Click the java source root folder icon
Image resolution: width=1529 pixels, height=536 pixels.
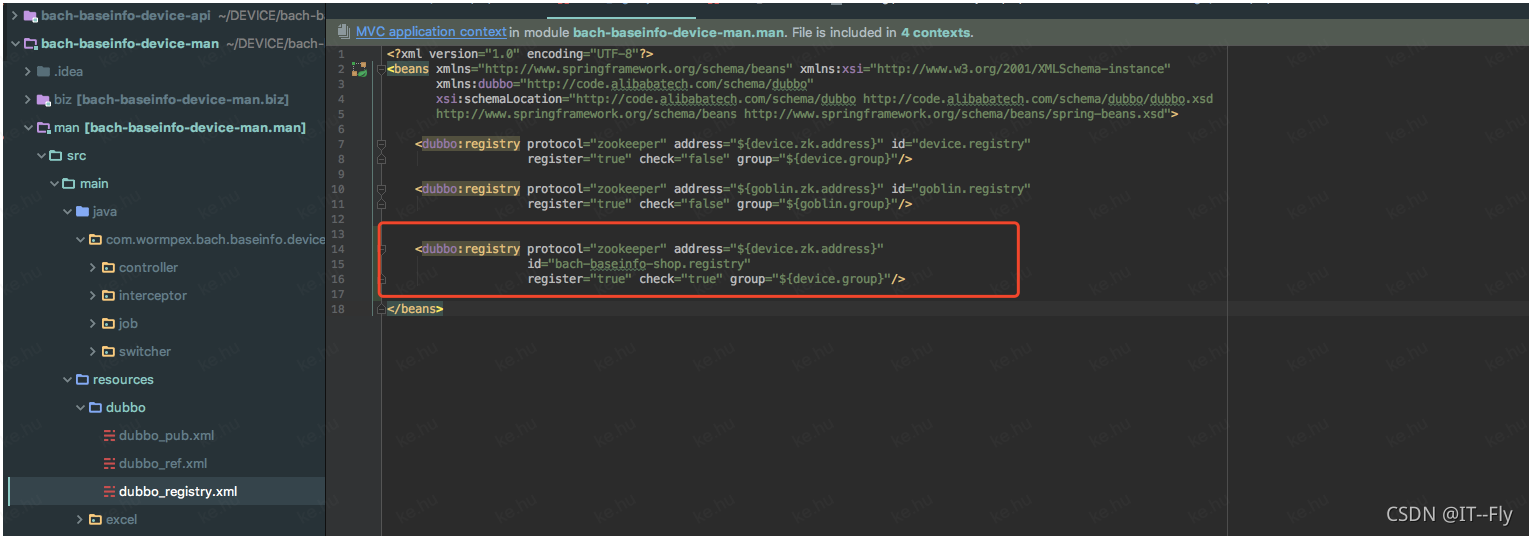pos(81,212)
